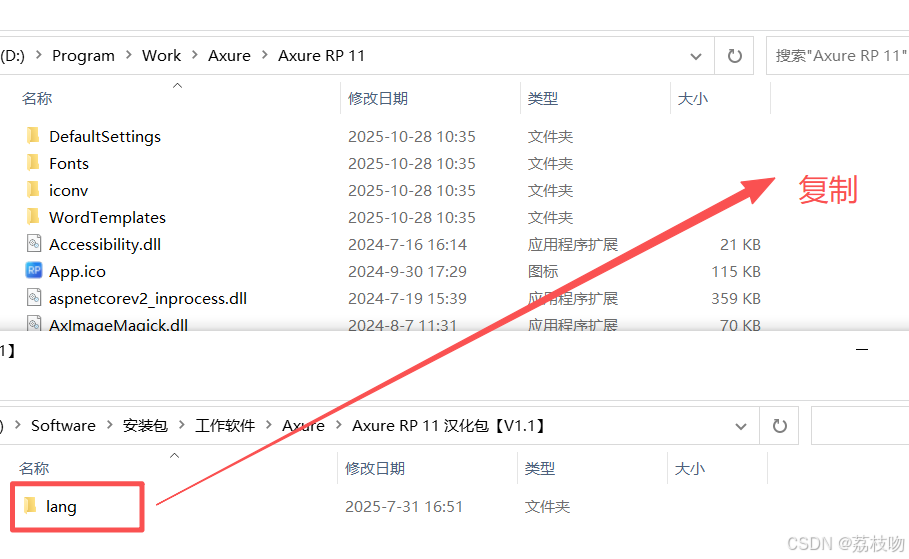The height and width of the screenshot is (559, 909).
Task: Select the App.ico RP icon
Action: (x=34, y=270)
